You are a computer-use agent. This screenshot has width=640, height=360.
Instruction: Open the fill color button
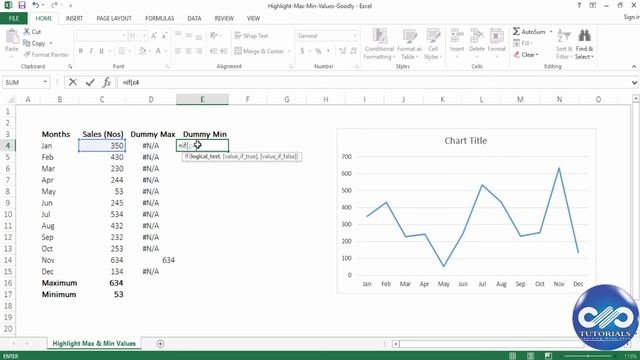click(x=142, y=51)
